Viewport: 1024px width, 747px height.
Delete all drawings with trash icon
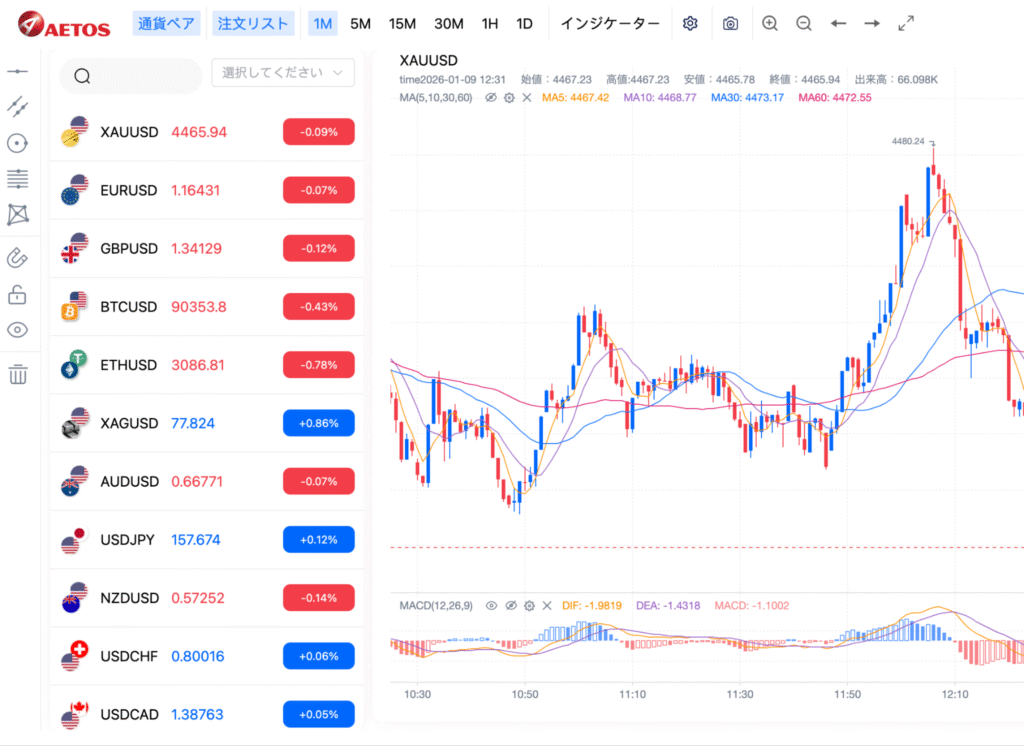tap(18, 375)
